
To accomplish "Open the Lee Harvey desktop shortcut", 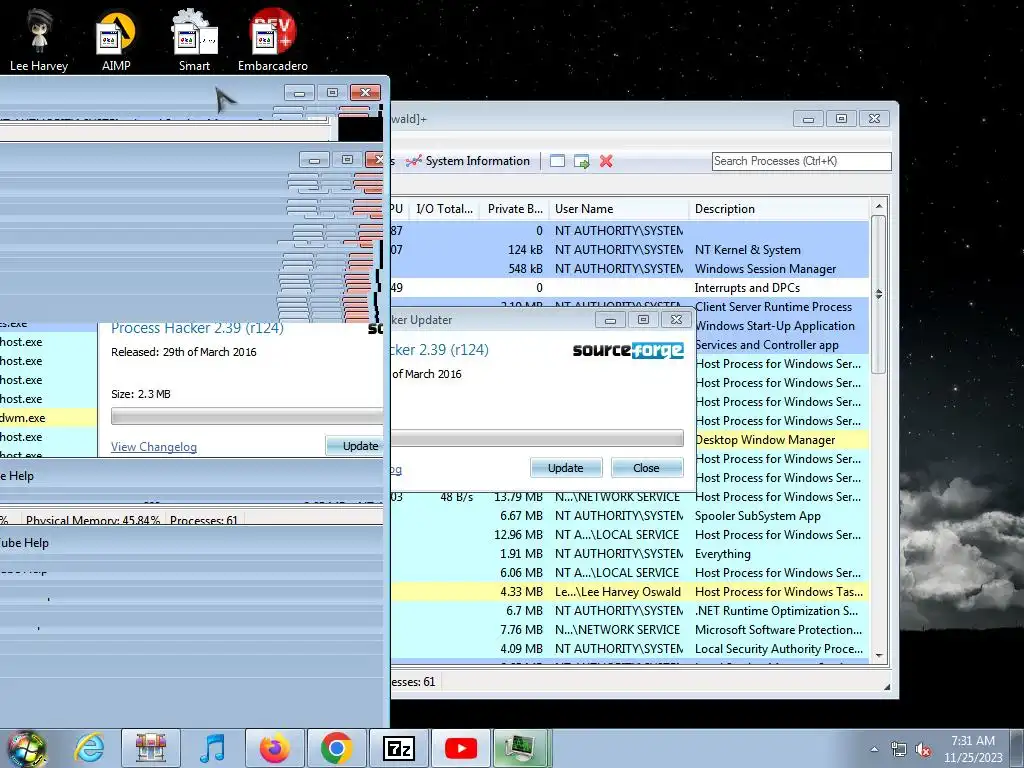I will (x=39, y=38).
